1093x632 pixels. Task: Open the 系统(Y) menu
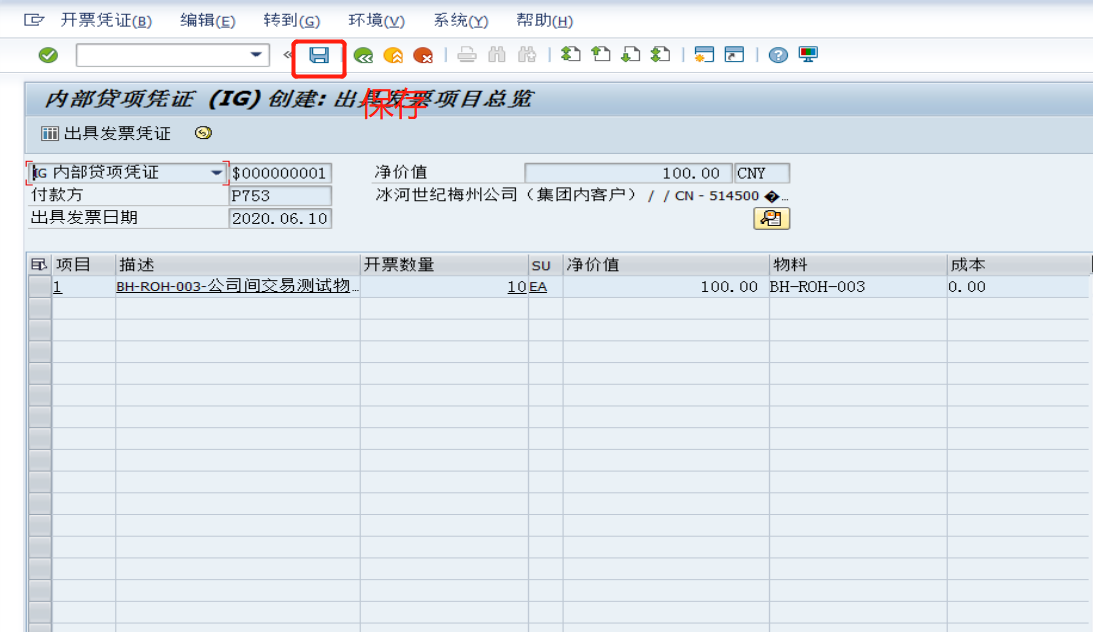pos(461,20)
